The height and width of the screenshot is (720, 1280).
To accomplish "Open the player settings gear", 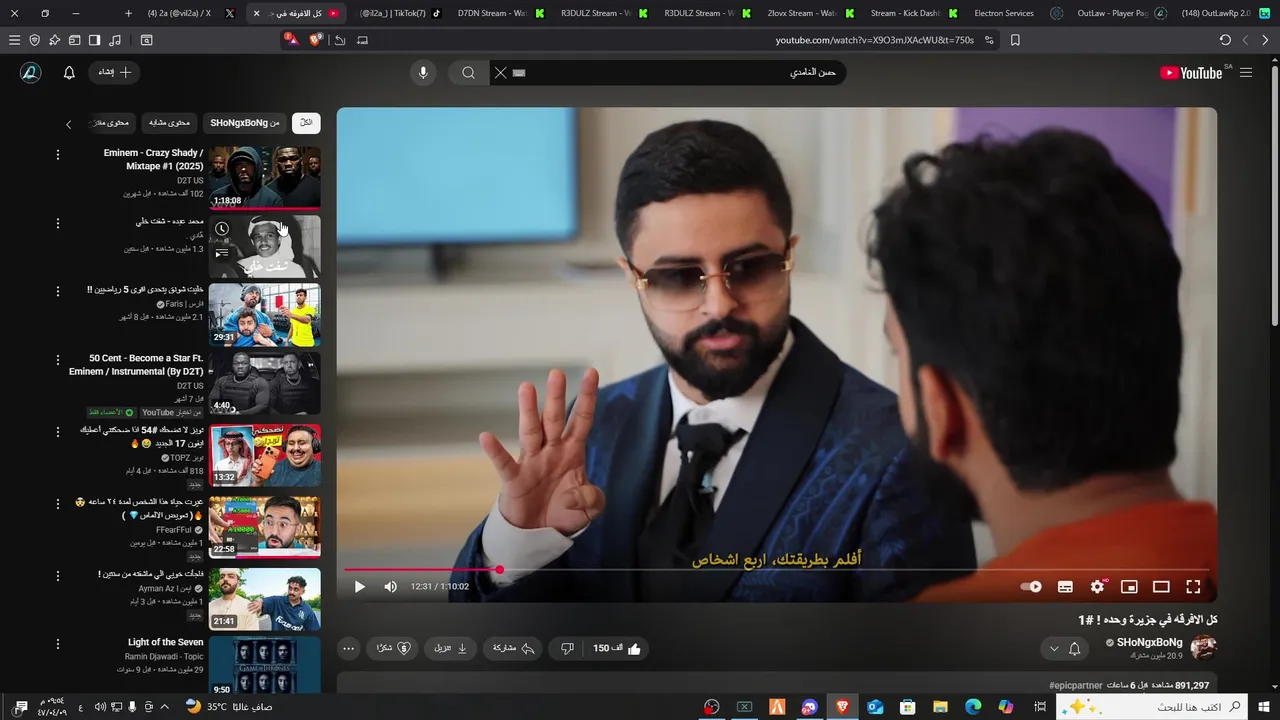I will 1098,587.
